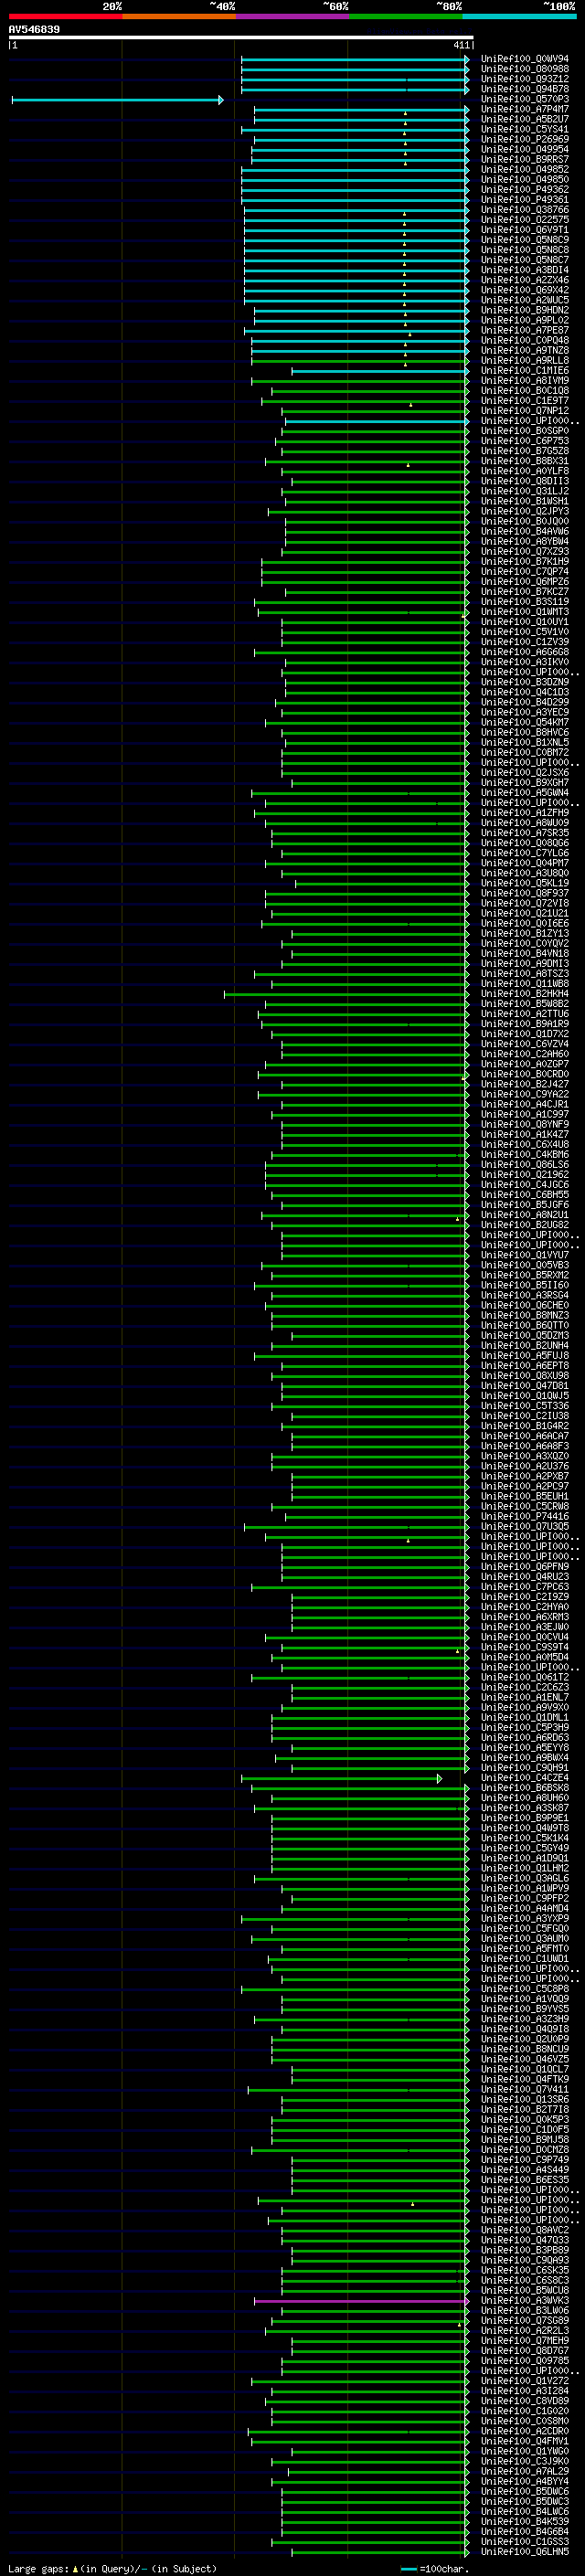Screen dimensions: 585x2576
Task: Open hit UniRef100_C0PQ48
Action: (x=525, y=341)
